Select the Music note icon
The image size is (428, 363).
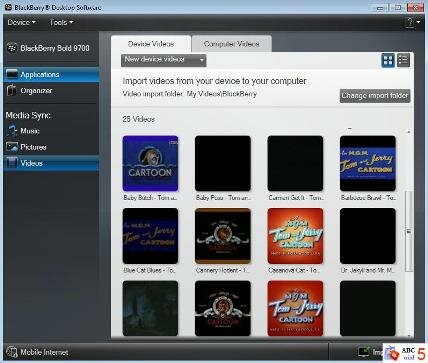(12, 131)
